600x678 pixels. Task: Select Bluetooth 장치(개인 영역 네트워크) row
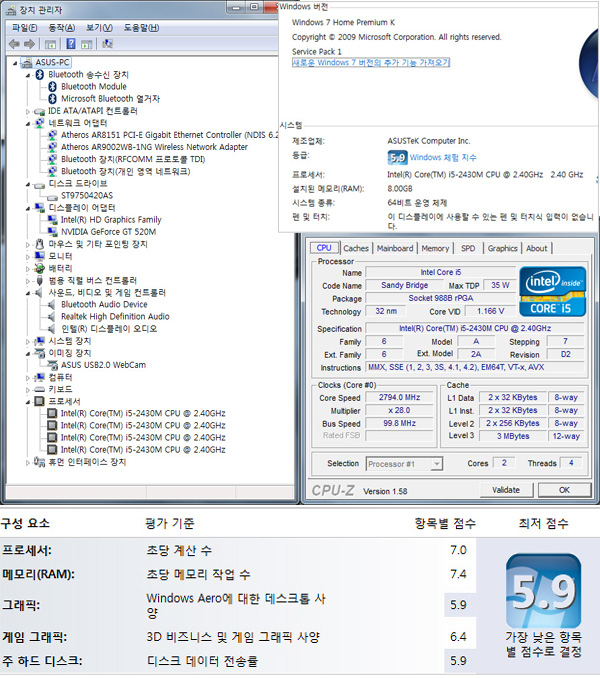tap(125, 171)
